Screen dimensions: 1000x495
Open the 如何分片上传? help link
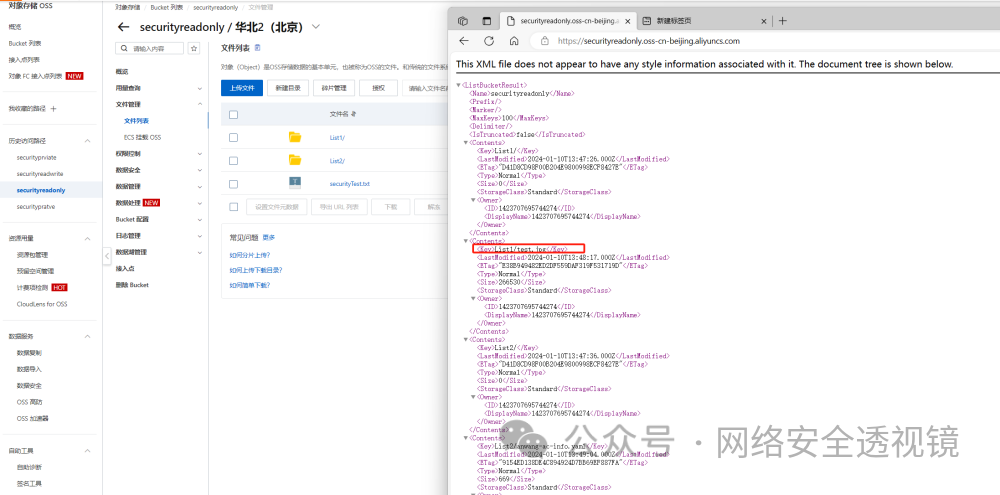click(x=249, y=255)
